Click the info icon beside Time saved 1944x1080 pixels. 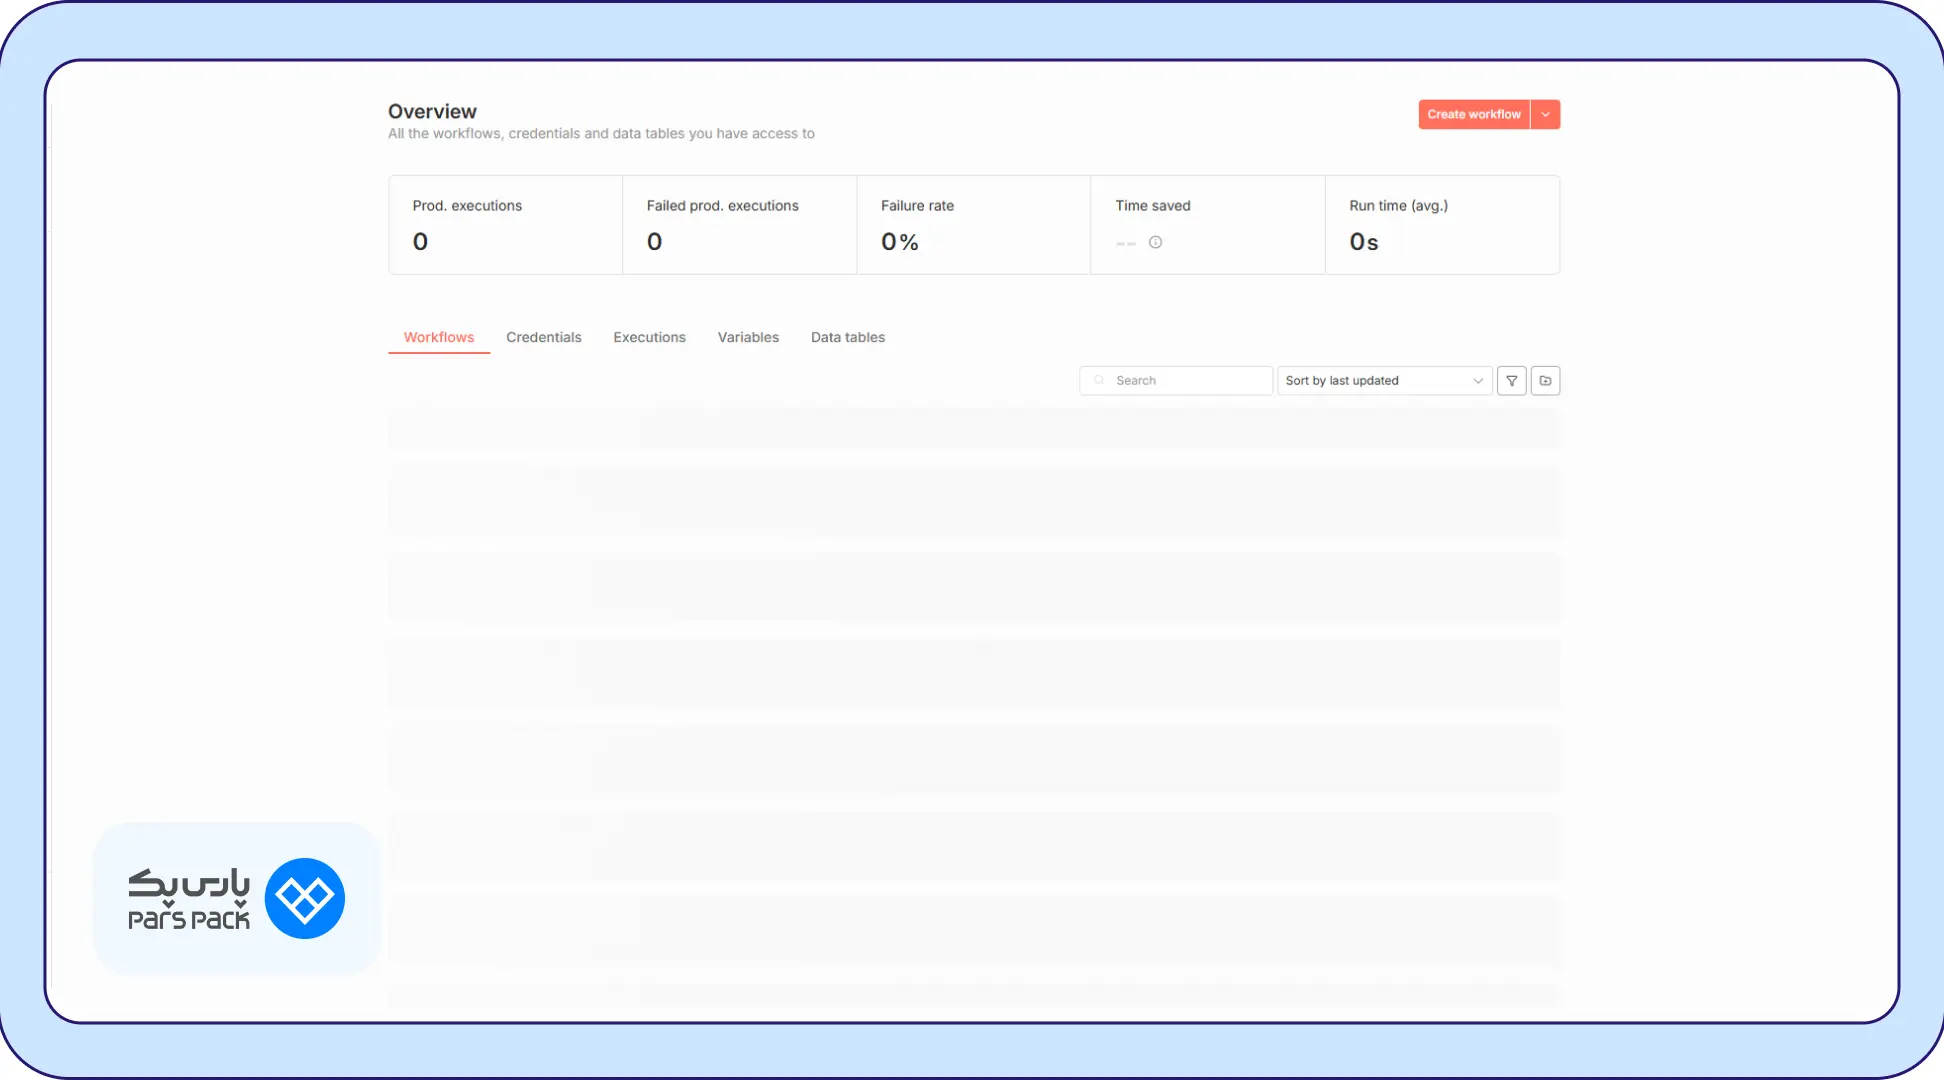[1155, 242]
